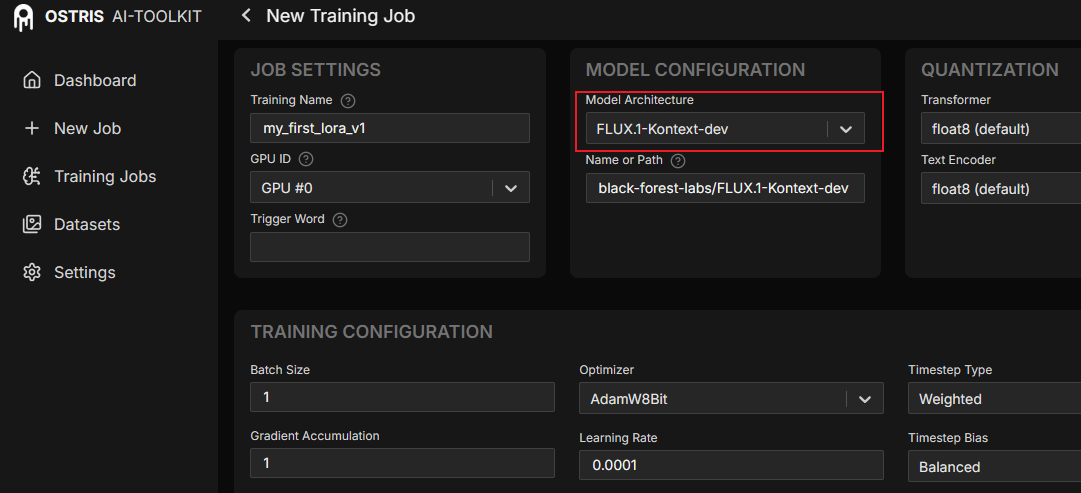This screenshot has width=1081, height=493.
Task: Click help icon next to Trigger Word
Action: pos(340,220)
